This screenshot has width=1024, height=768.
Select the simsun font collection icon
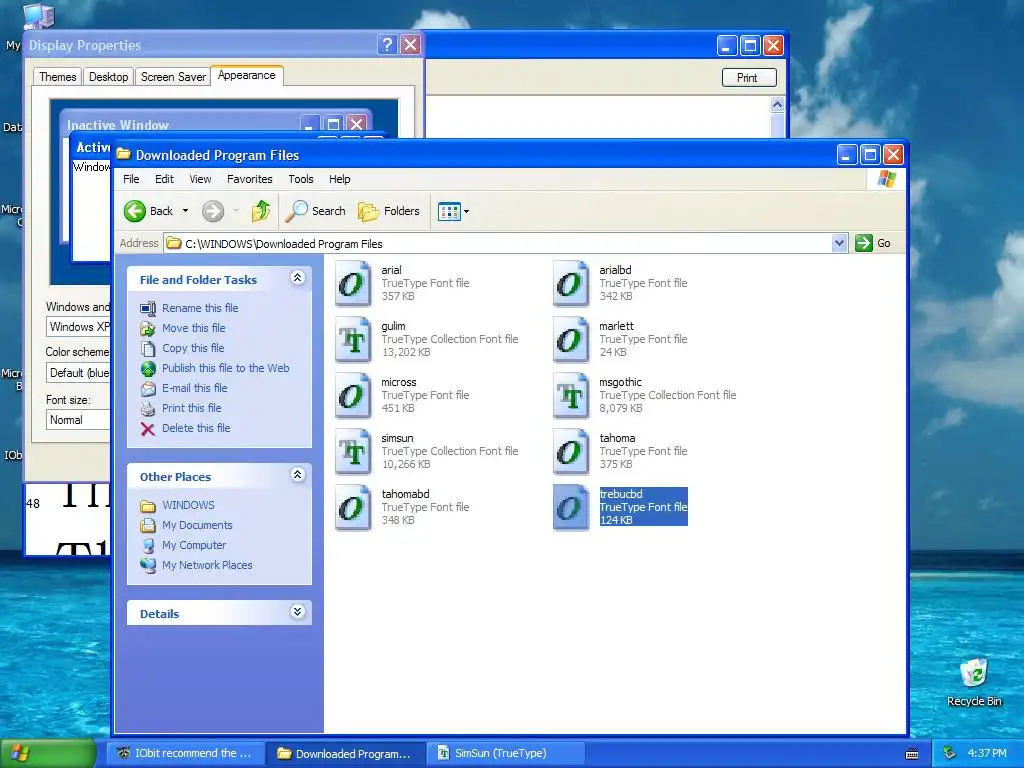(353, 452)
